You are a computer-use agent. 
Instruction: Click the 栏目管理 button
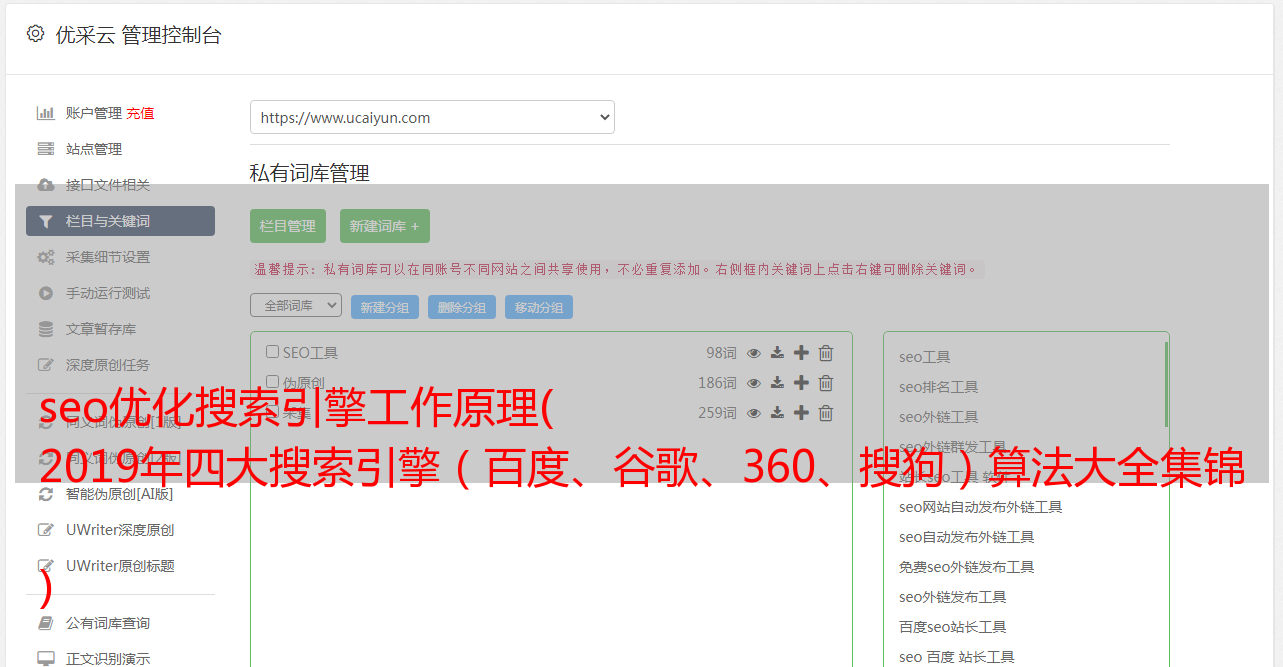288,226
